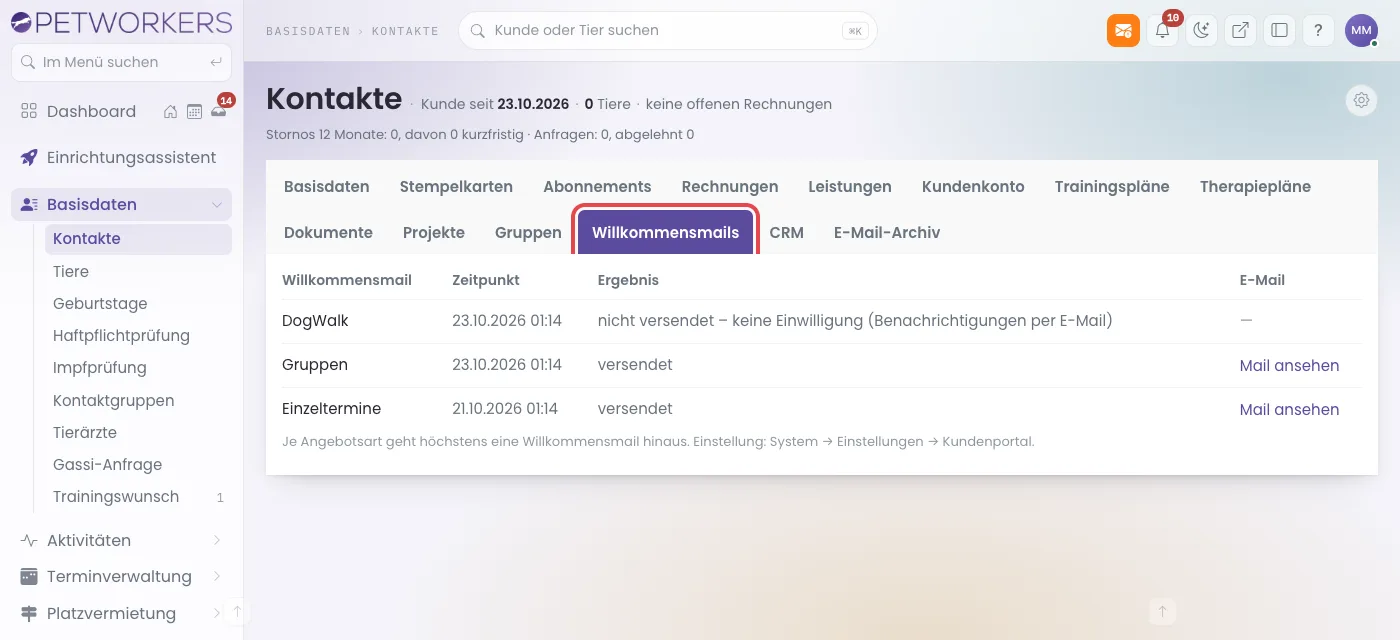Open the MM user avatar menu
The height and width of the screenshot is (640, 1400).
tap(1361, 30)
